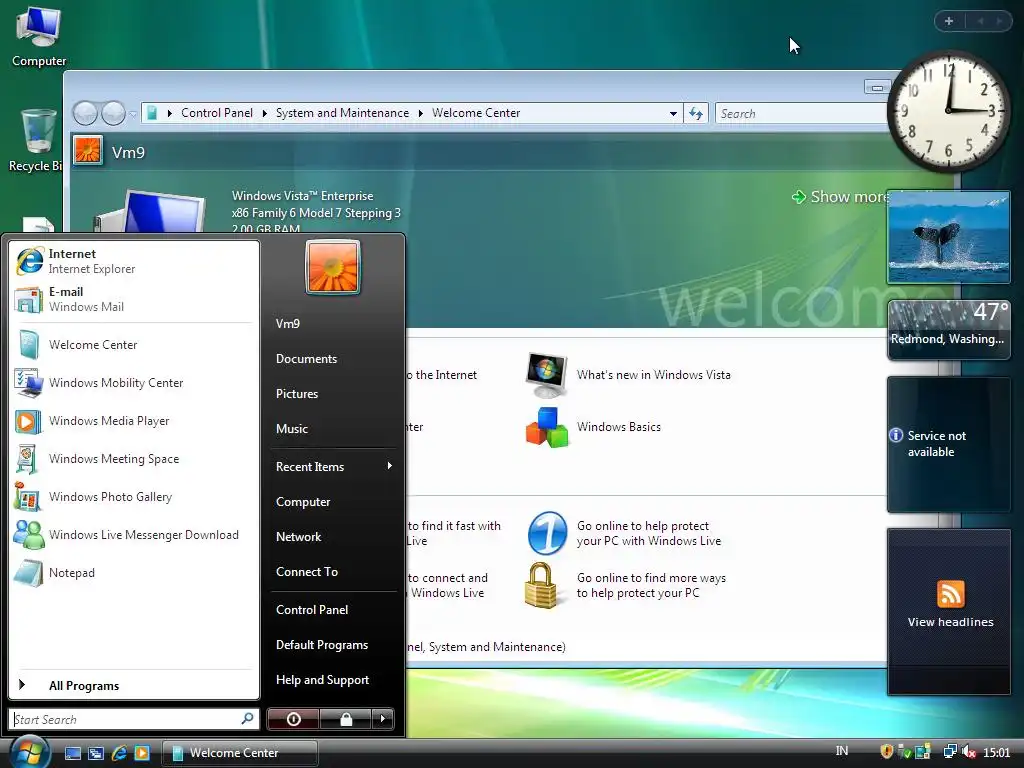Screen dimensions: 1024x768
Task: Click Welcome Center taskbar button
Action: coord(240,753)
